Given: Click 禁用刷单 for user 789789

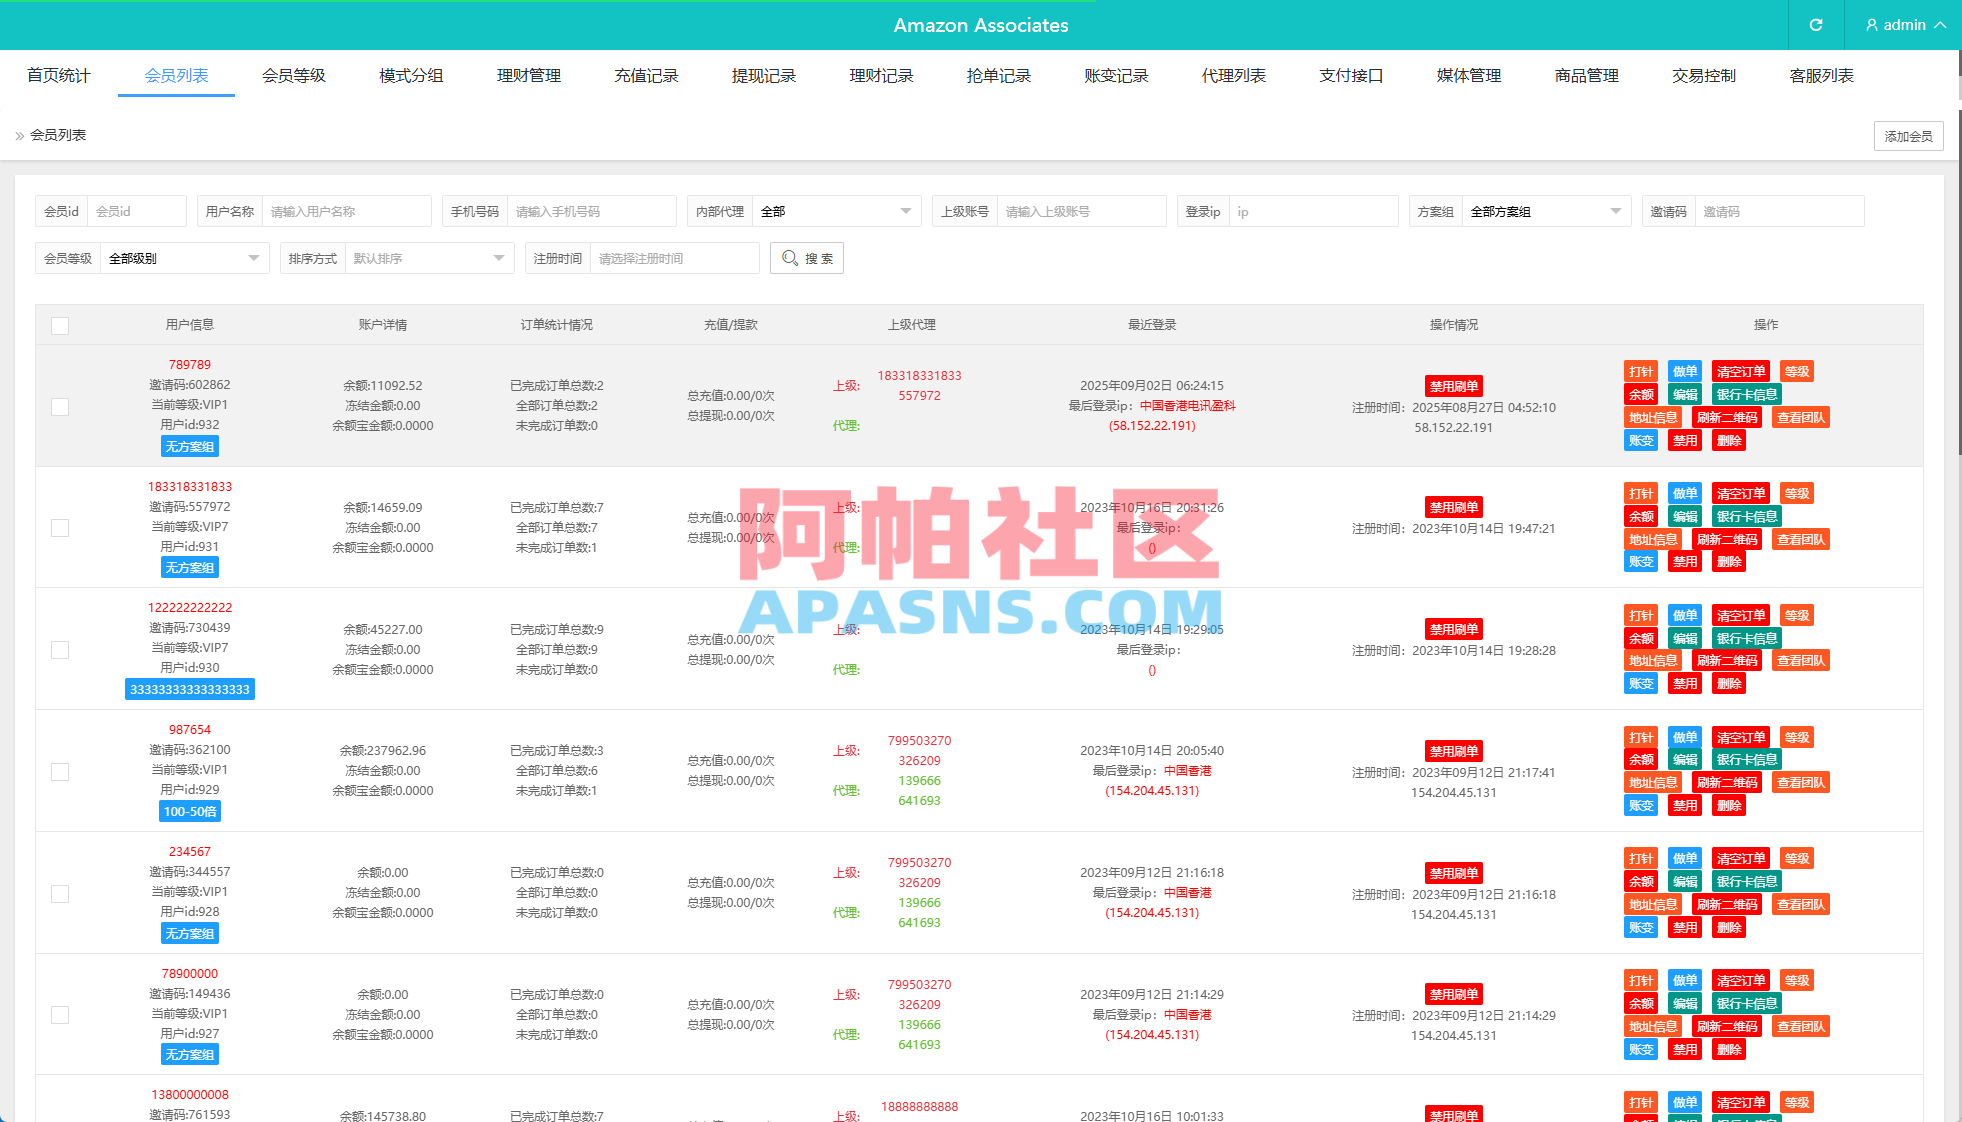Looking at the screenshot, I should click(x=1453, y=385).
